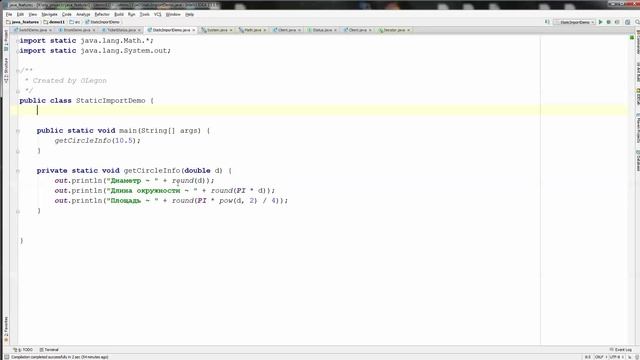Open the run configuration dropdown StaticImportDemo

(x=575, y=22)
